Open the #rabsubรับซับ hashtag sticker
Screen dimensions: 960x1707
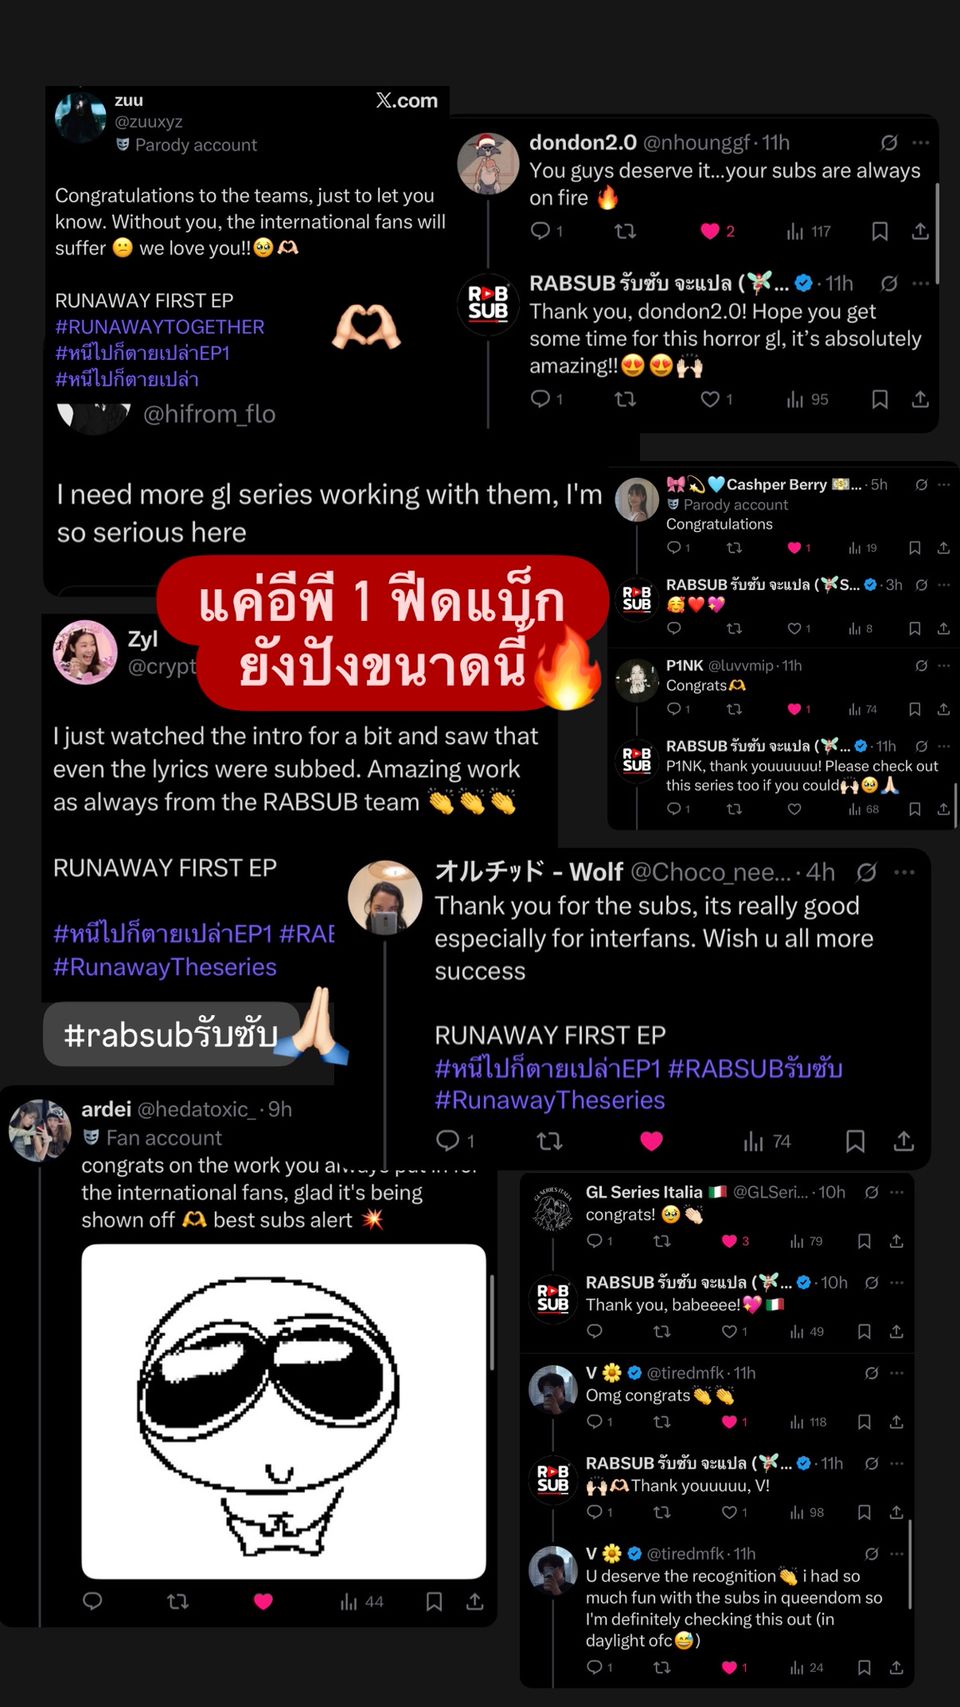[x=171, y=1034]
